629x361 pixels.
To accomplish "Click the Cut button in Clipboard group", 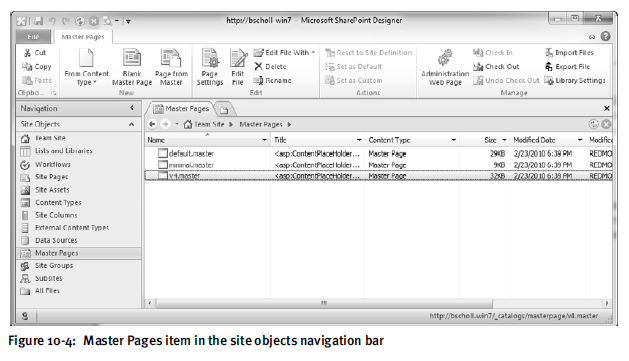I will click(x=35, y=53).
